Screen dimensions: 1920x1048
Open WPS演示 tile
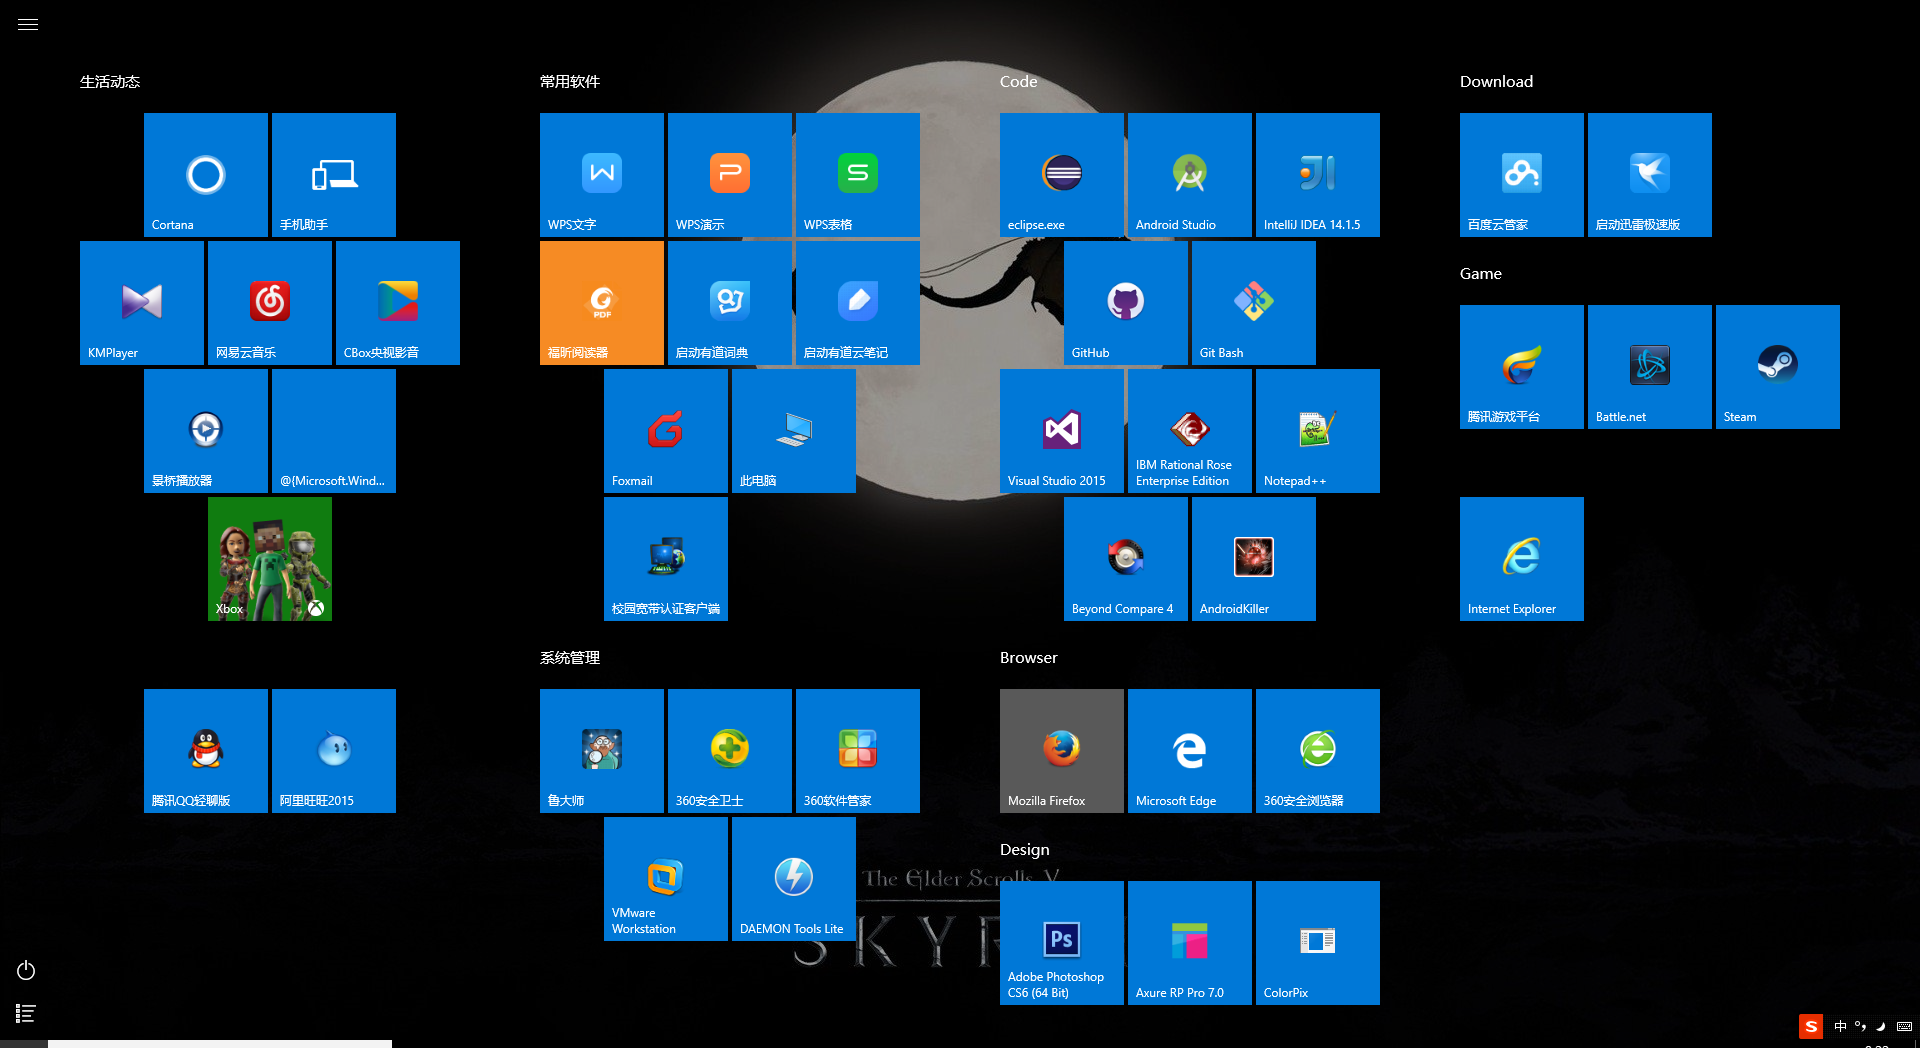point(730,175)
